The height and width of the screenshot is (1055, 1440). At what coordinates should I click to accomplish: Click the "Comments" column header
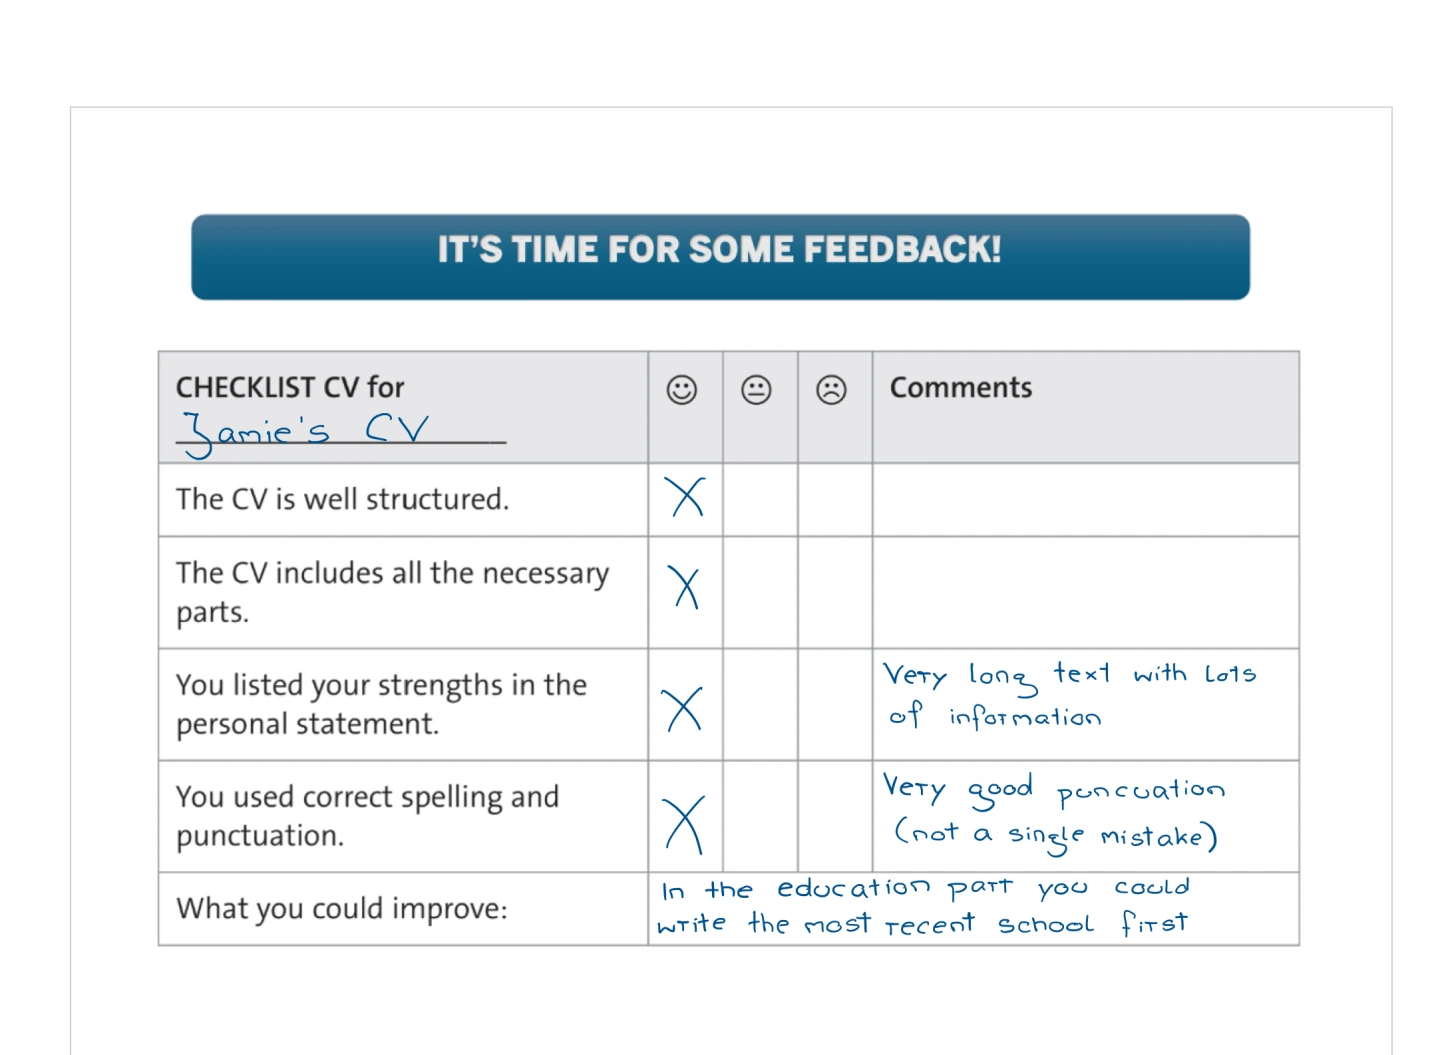[961, 388]
